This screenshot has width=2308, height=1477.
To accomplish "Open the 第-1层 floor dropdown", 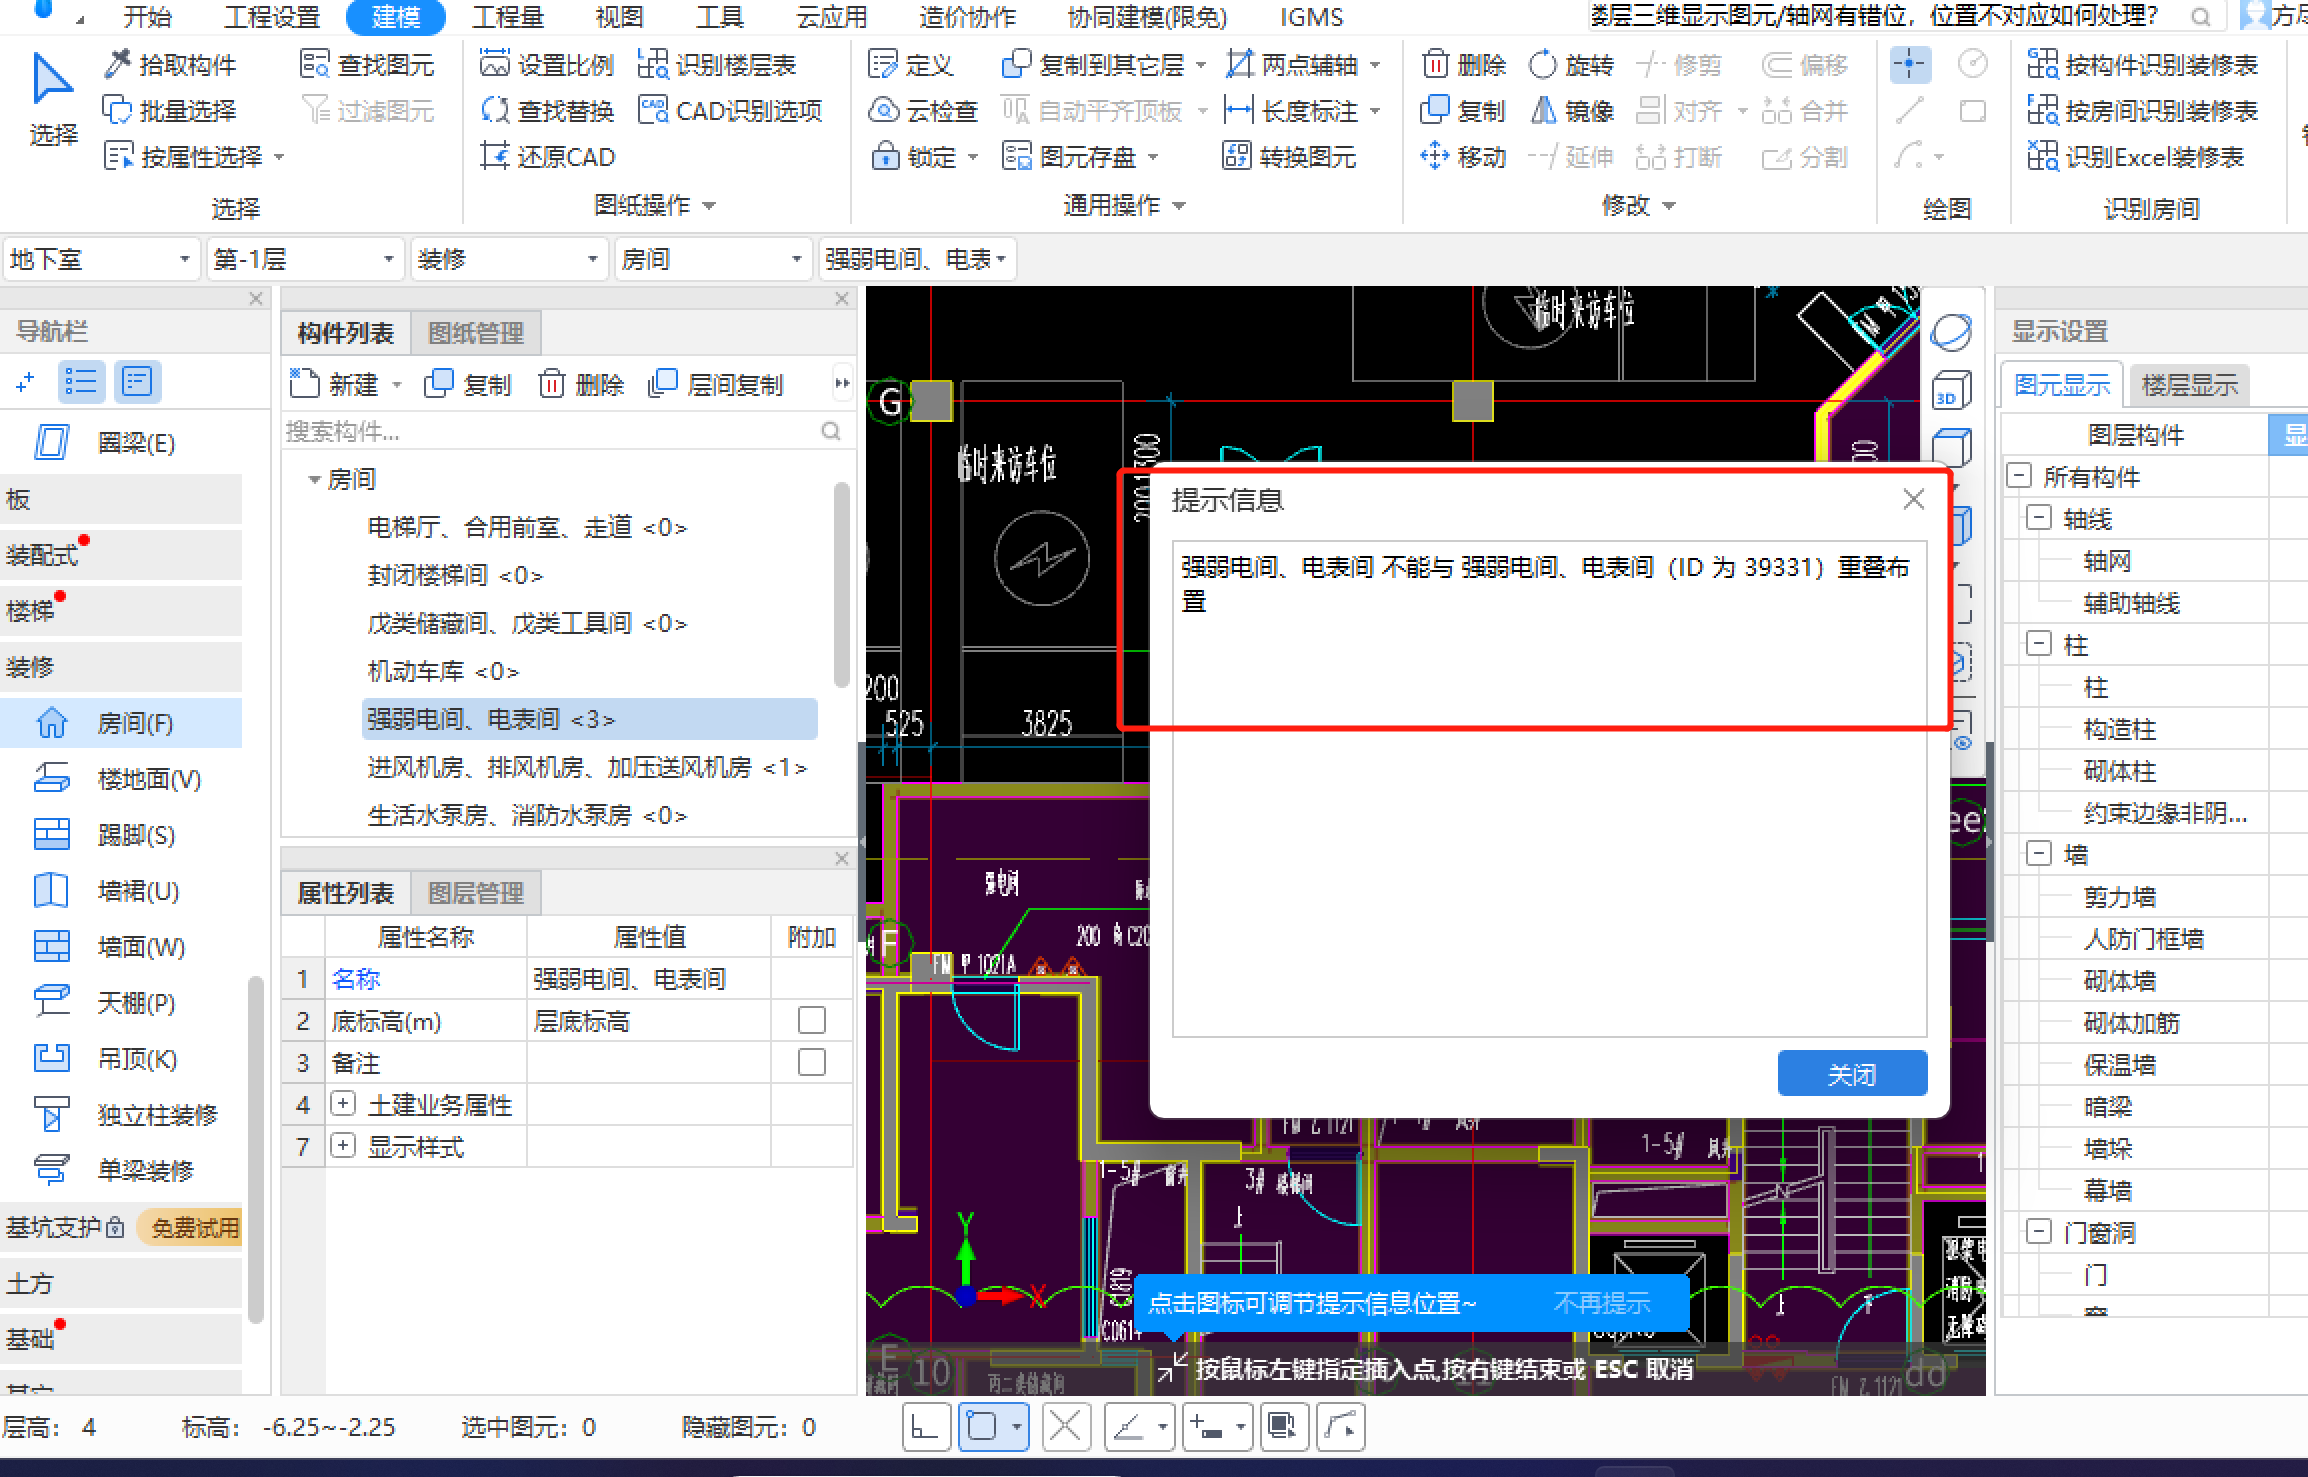I will 305,259.
